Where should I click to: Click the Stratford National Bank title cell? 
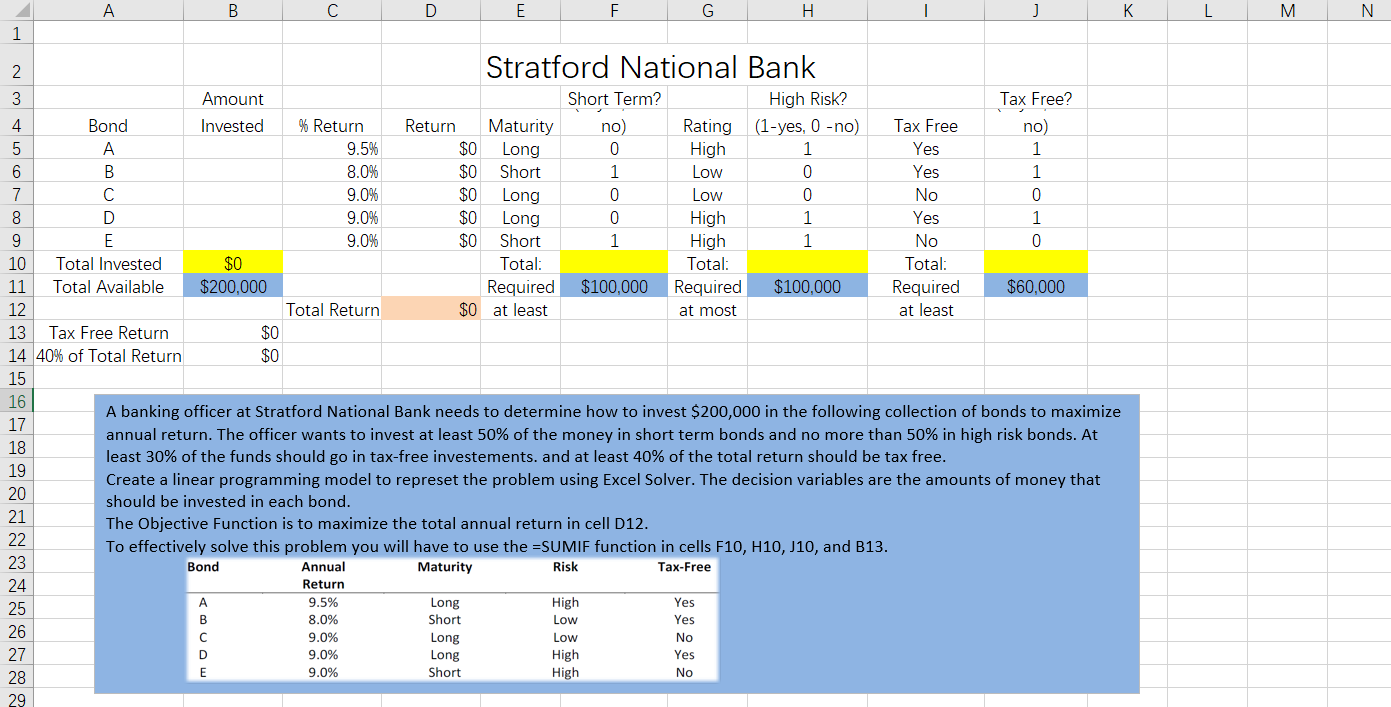click(651, 67)
